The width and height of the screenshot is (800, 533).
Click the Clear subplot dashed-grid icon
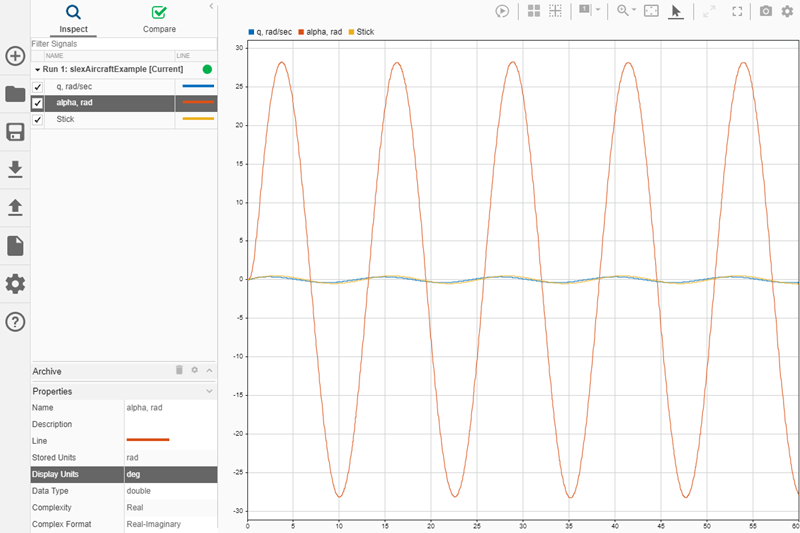coord(555,11)
